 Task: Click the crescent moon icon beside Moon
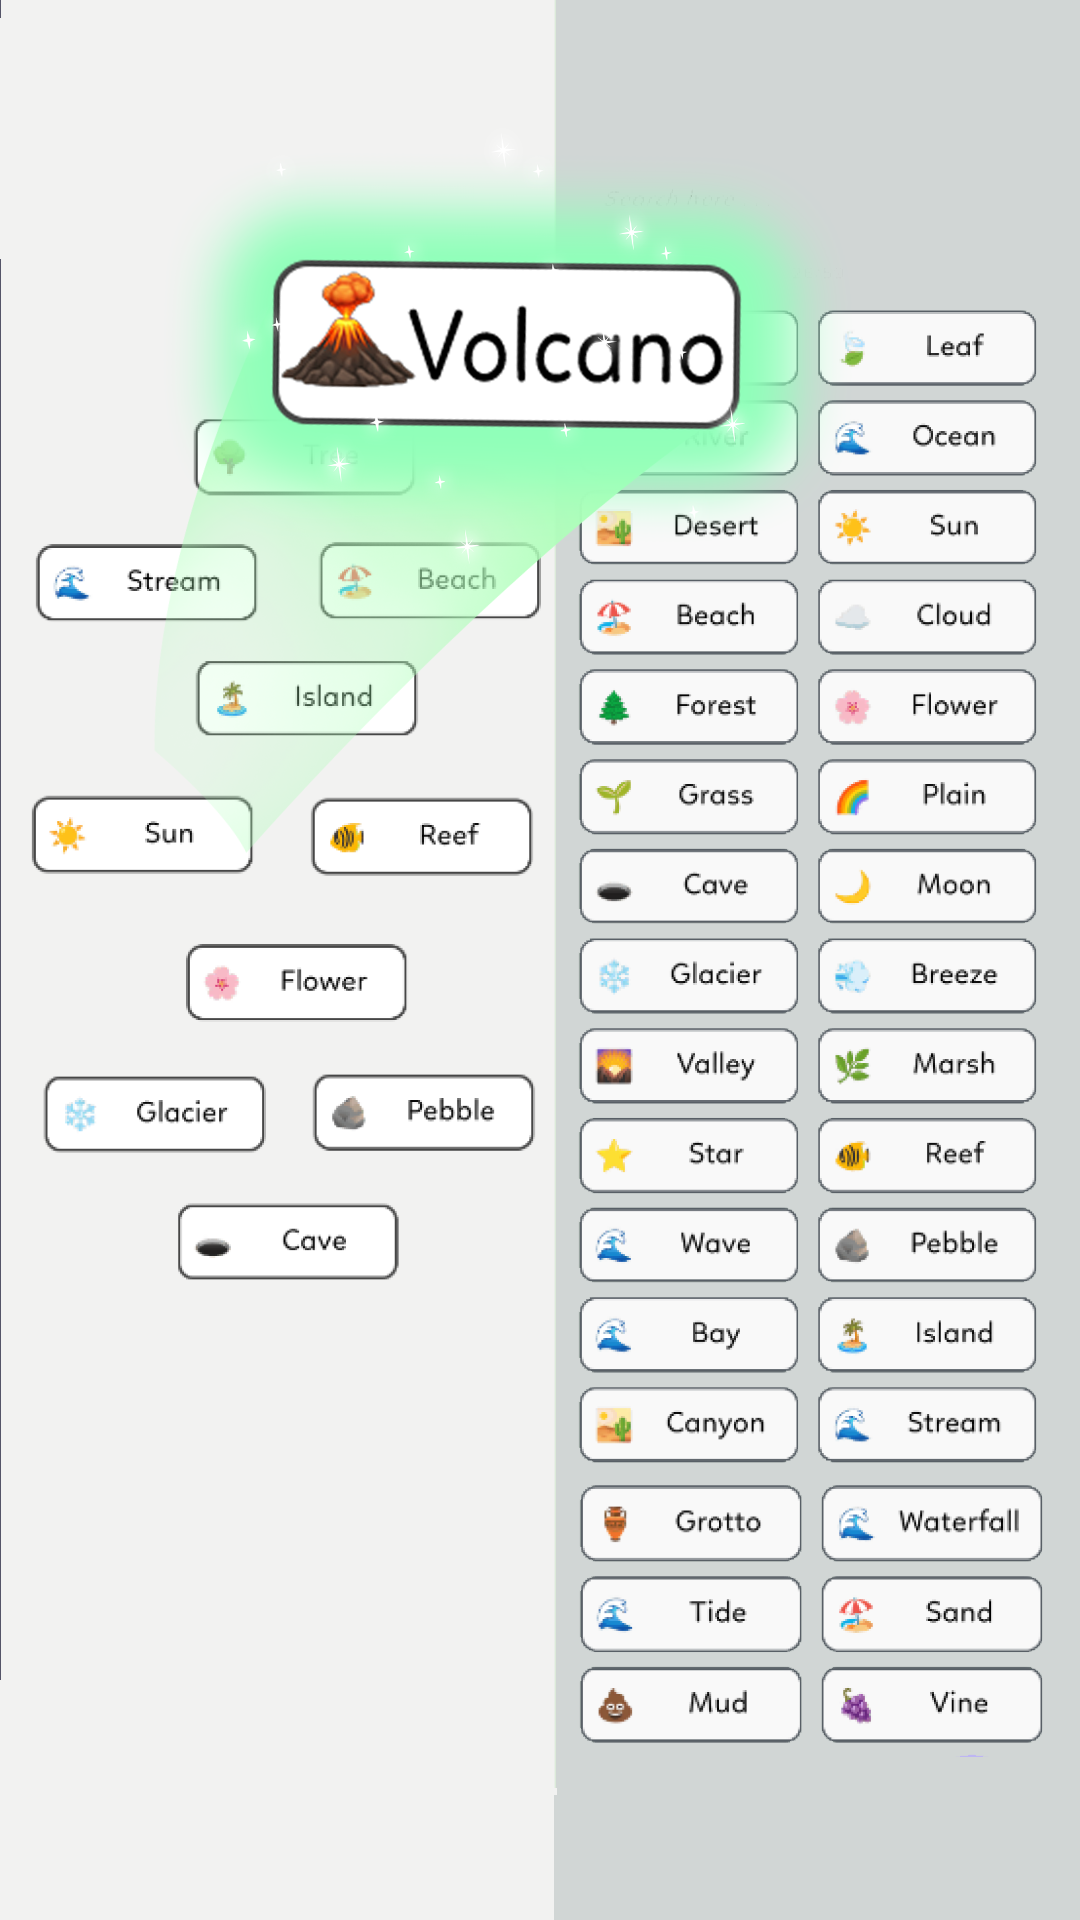853,886
